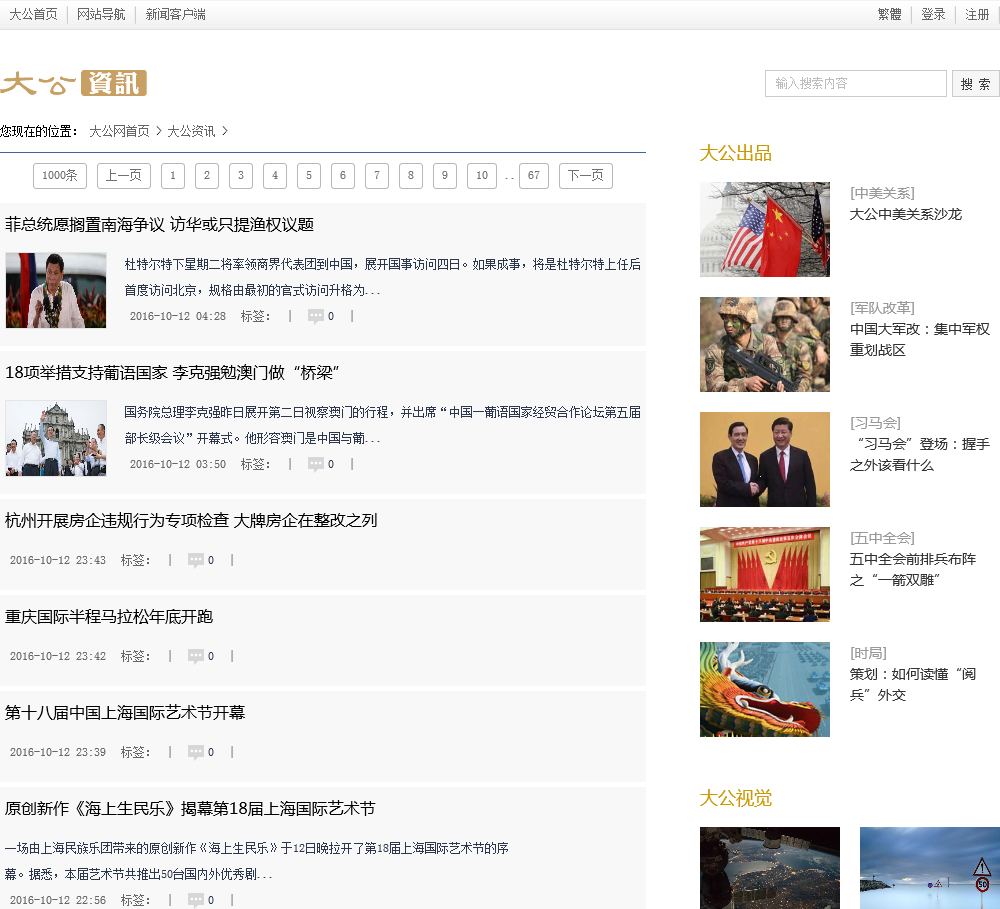Open the Duterte article thumbnail
The width and height of the screenshot is (1000, 909).
[56, 290]
